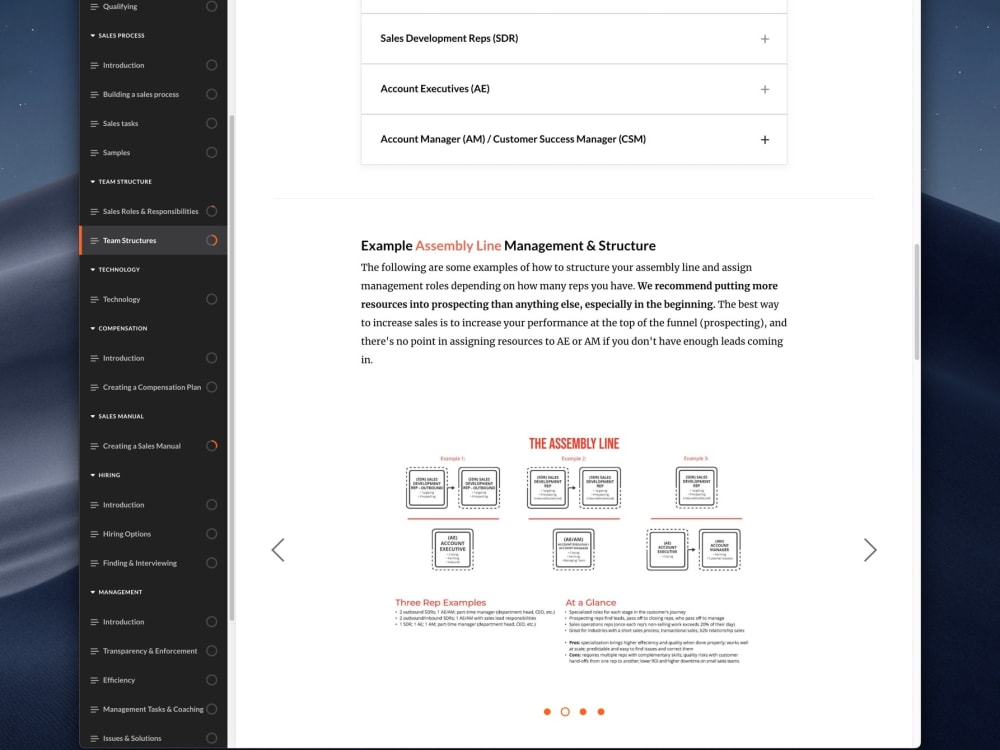
Task: Click the lines icon beside Transparency & Enforcement
Action: [94, 652]
